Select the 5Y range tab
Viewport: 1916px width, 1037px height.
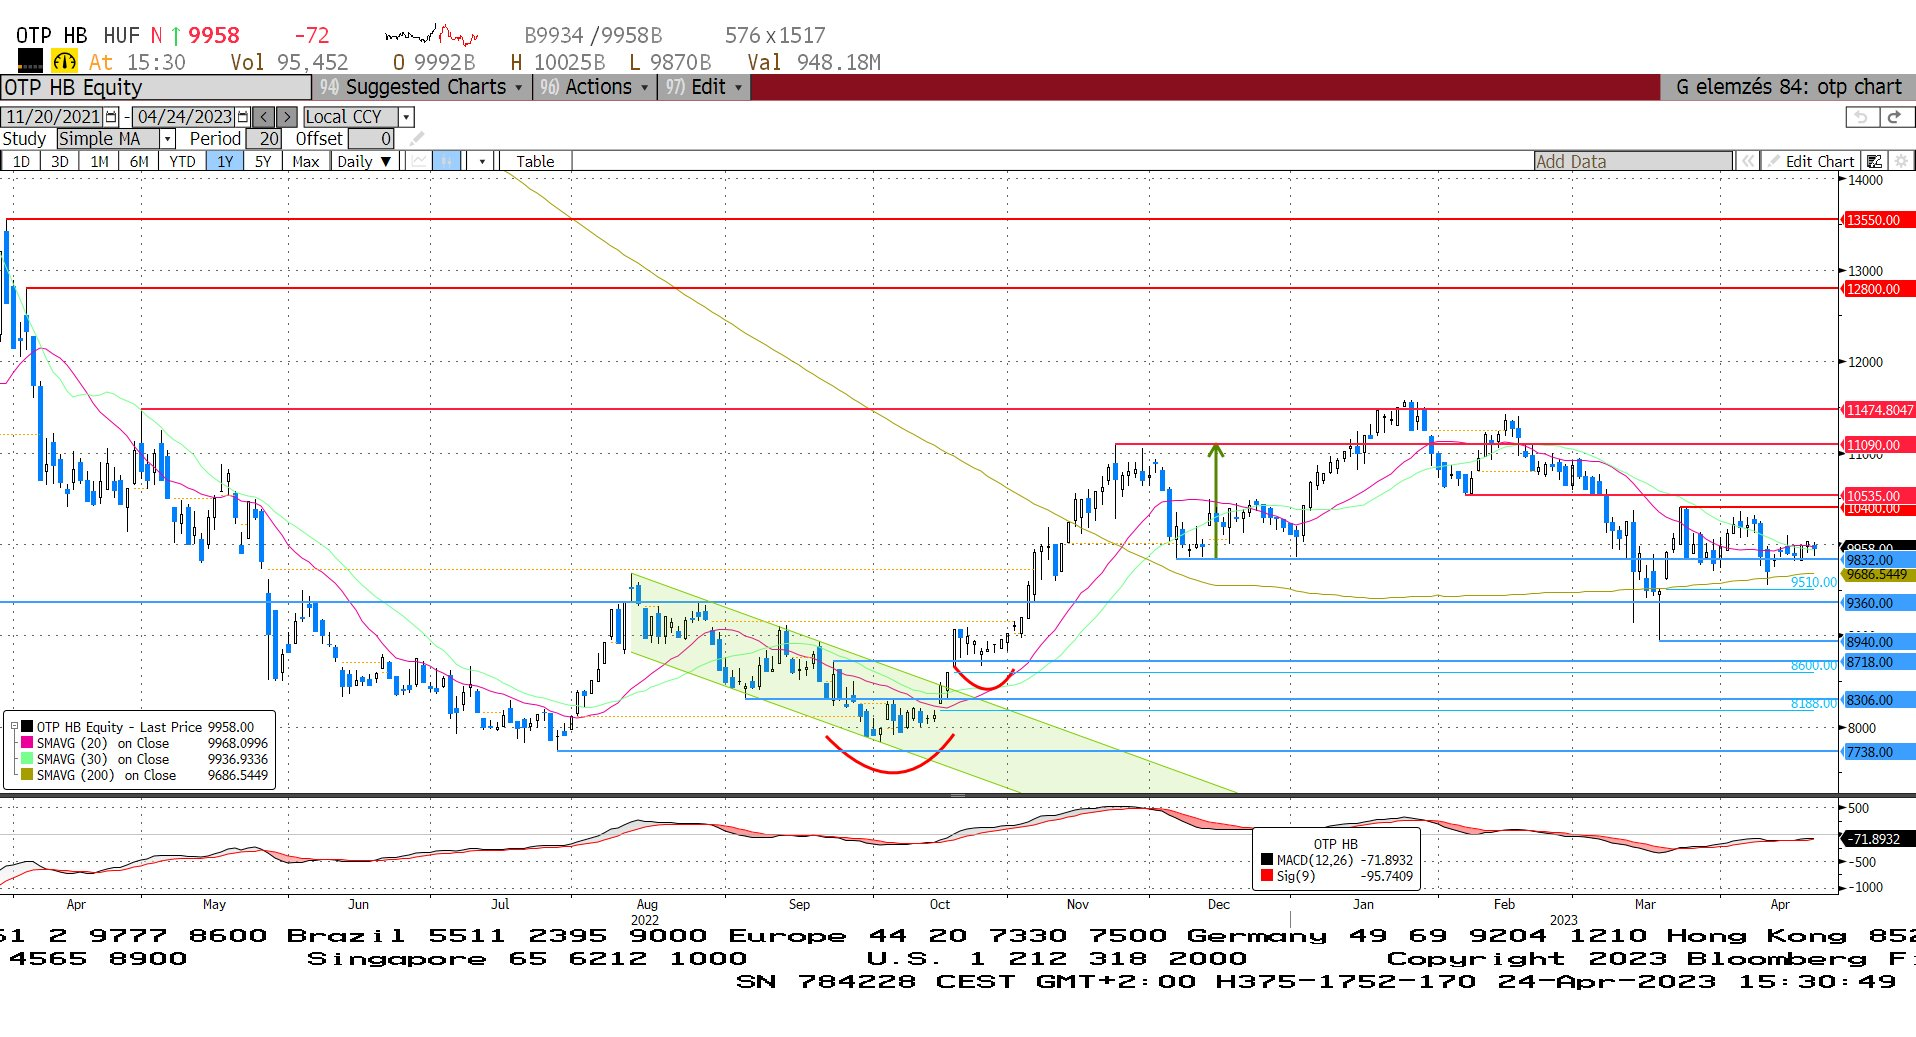coord(263,161)
